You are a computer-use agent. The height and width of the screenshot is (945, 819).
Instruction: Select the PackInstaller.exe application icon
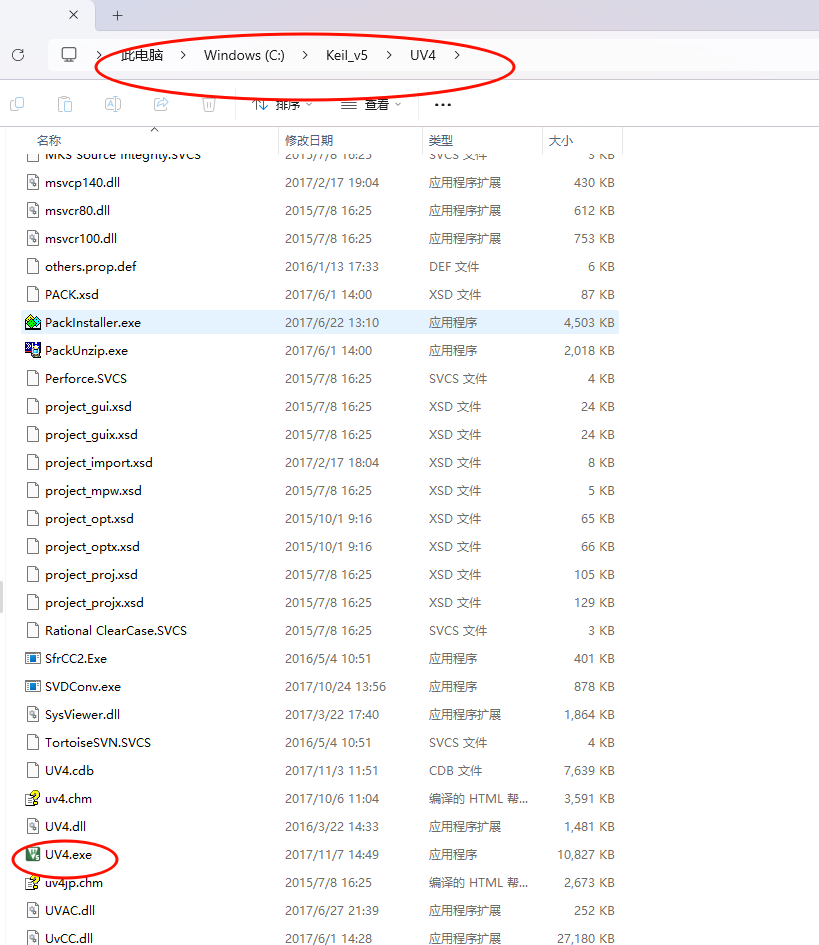[33, 322]
